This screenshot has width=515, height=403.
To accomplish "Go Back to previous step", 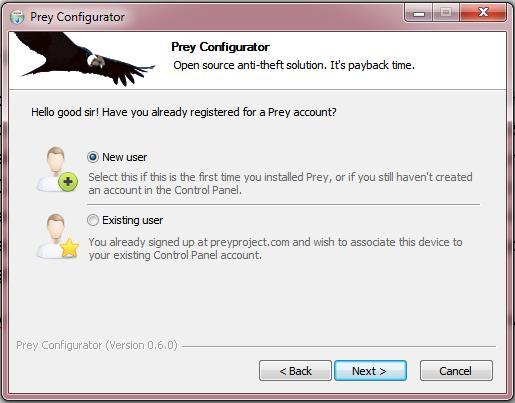I will [295, 370].
